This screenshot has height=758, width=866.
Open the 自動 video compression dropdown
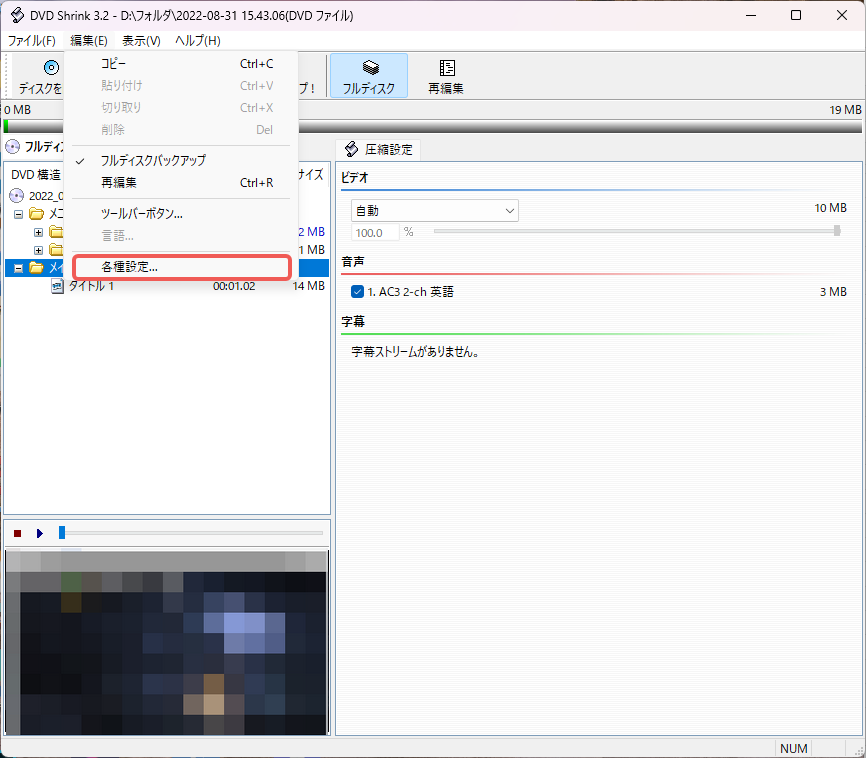tap(510, 210)
